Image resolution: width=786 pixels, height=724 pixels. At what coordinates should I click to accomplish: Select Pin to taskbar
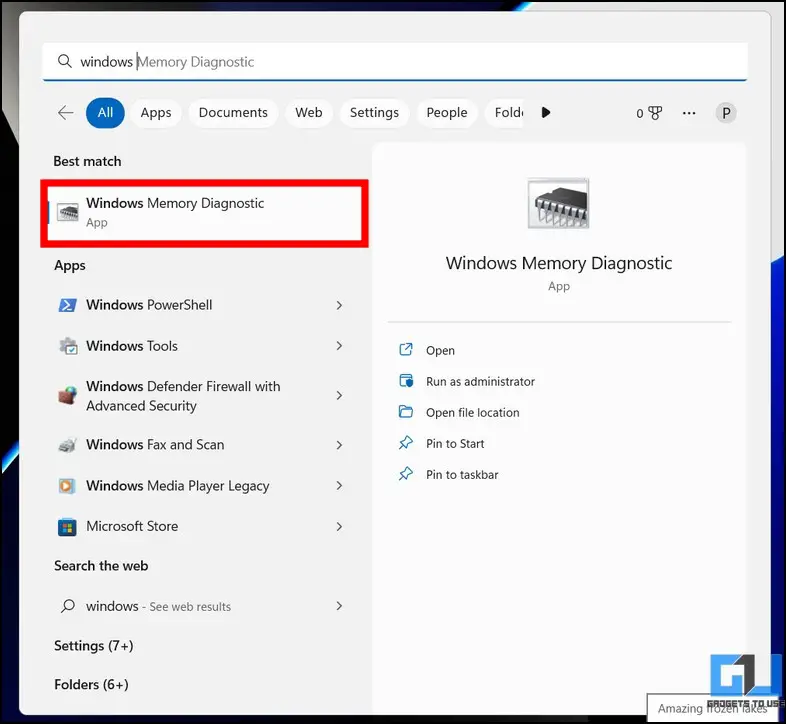[x=462, y=475]
